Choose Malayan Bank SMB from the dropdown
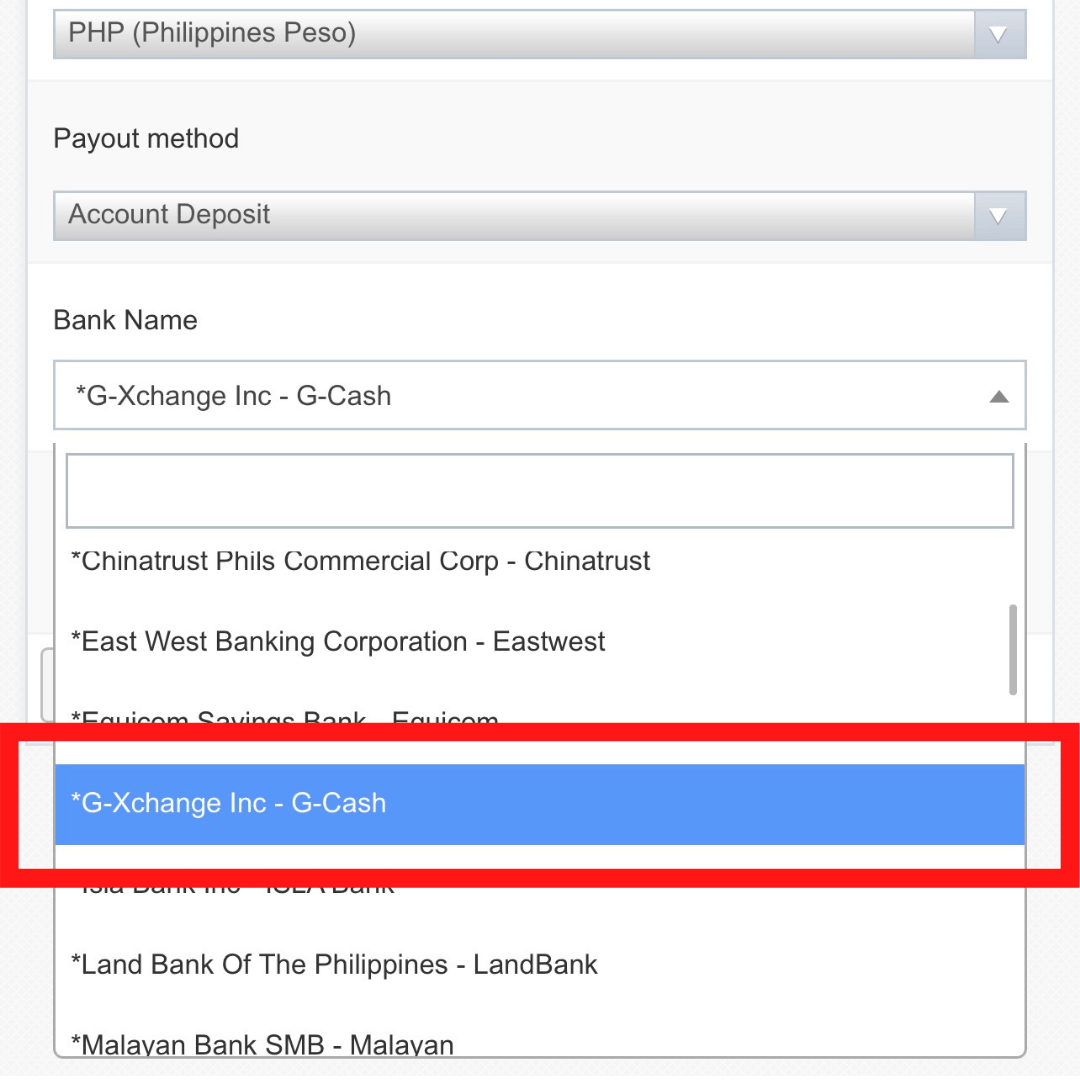Image resolution: width=1080 pixels, height=1080 pixels. 262,1044
